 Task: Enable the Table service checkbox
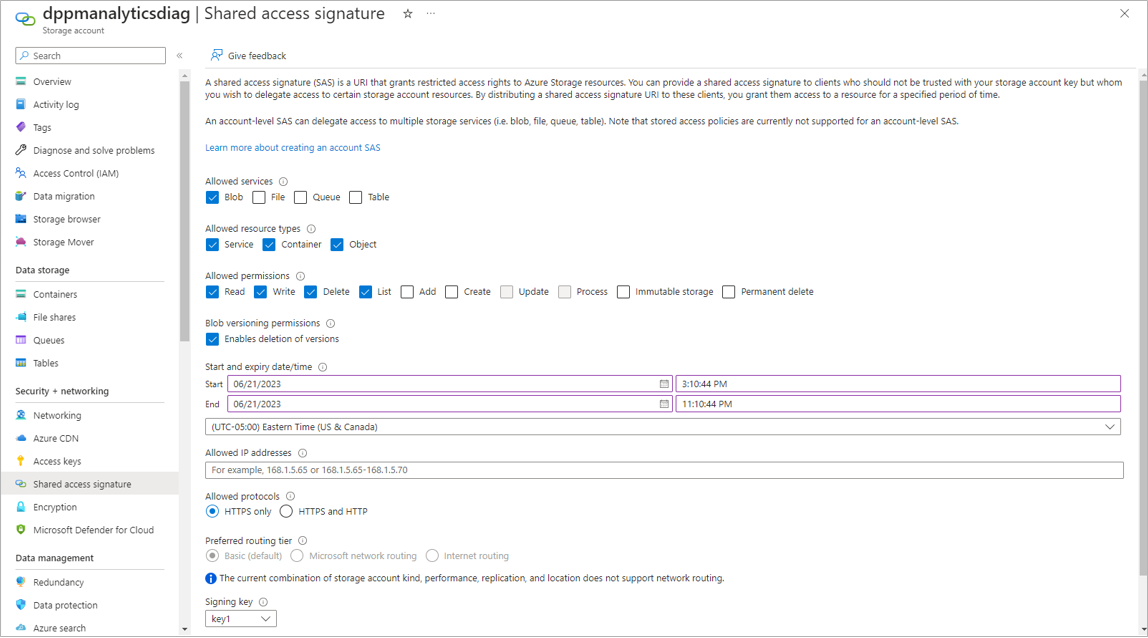[x=356, y=197]
